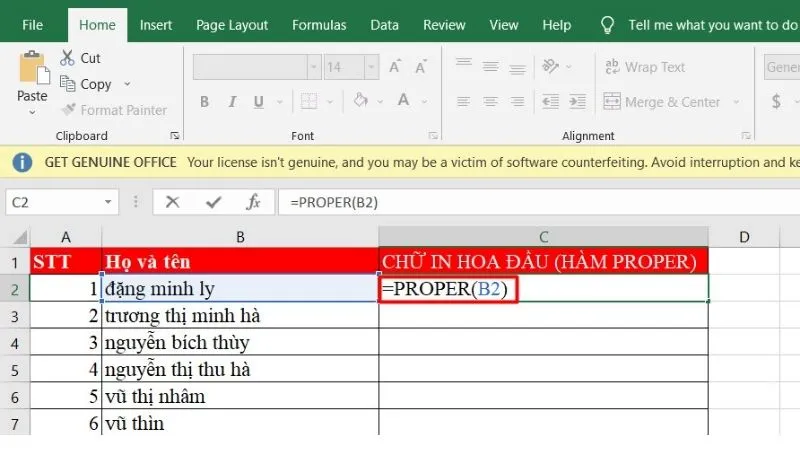
Task: Click Tell me what you want to do
Action: coord(712,24)
